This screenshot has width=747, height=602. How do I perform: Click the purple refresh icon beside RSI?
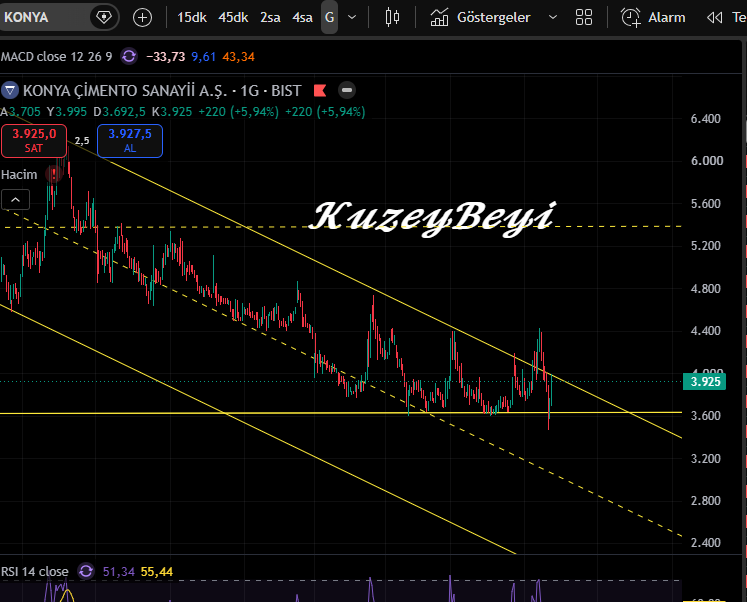(x=86, y=571)
